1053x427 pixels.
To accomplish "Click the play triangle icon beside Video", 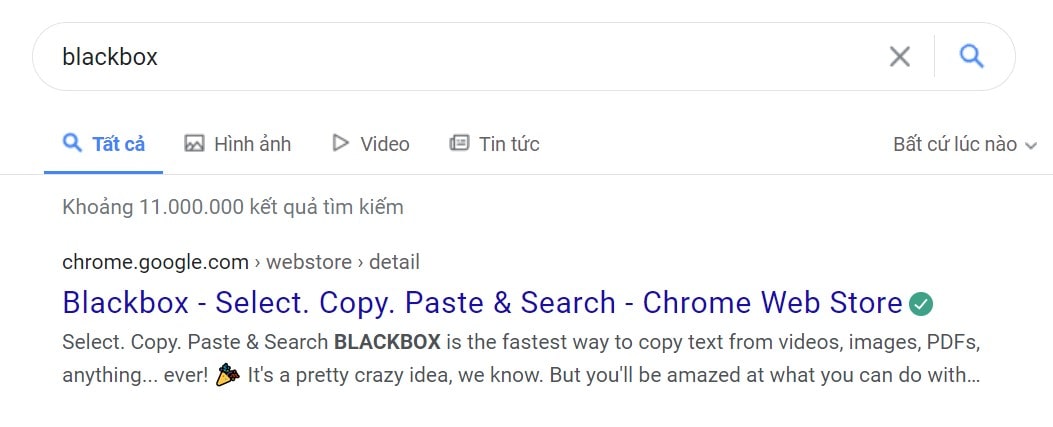I will coord(341,143).
